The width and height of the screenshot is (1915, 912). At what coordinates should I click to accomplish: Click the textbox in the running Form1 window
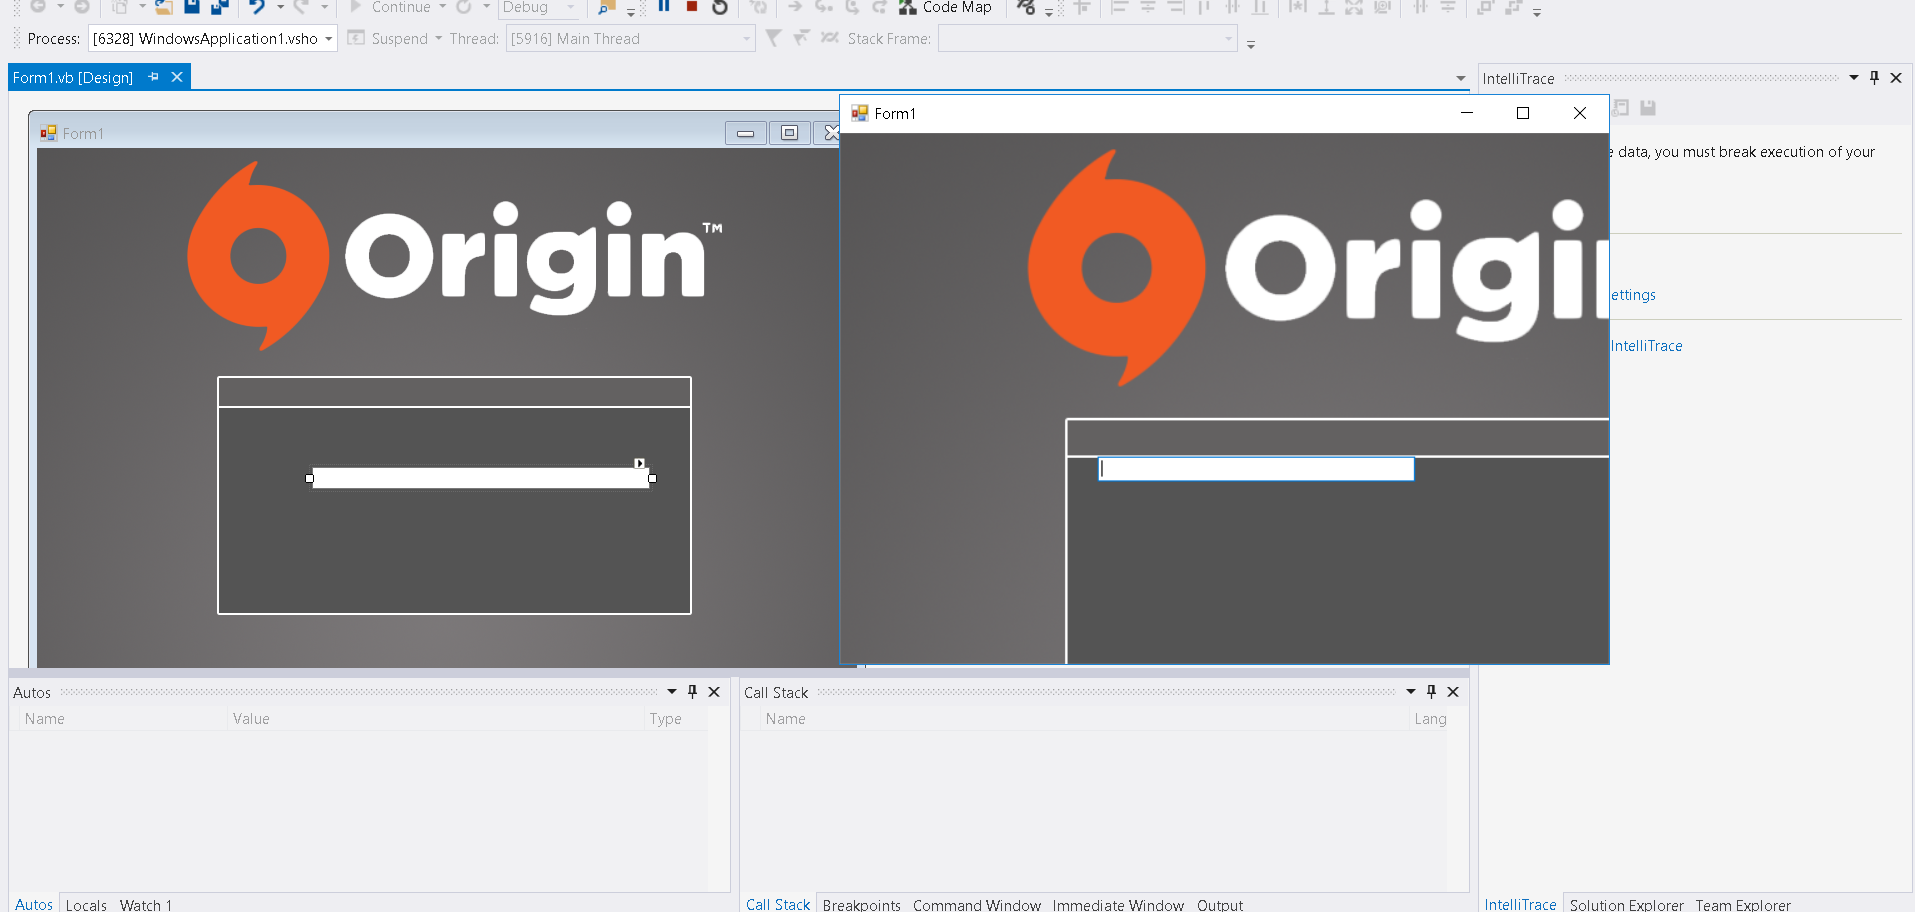tap(1256, 469)
